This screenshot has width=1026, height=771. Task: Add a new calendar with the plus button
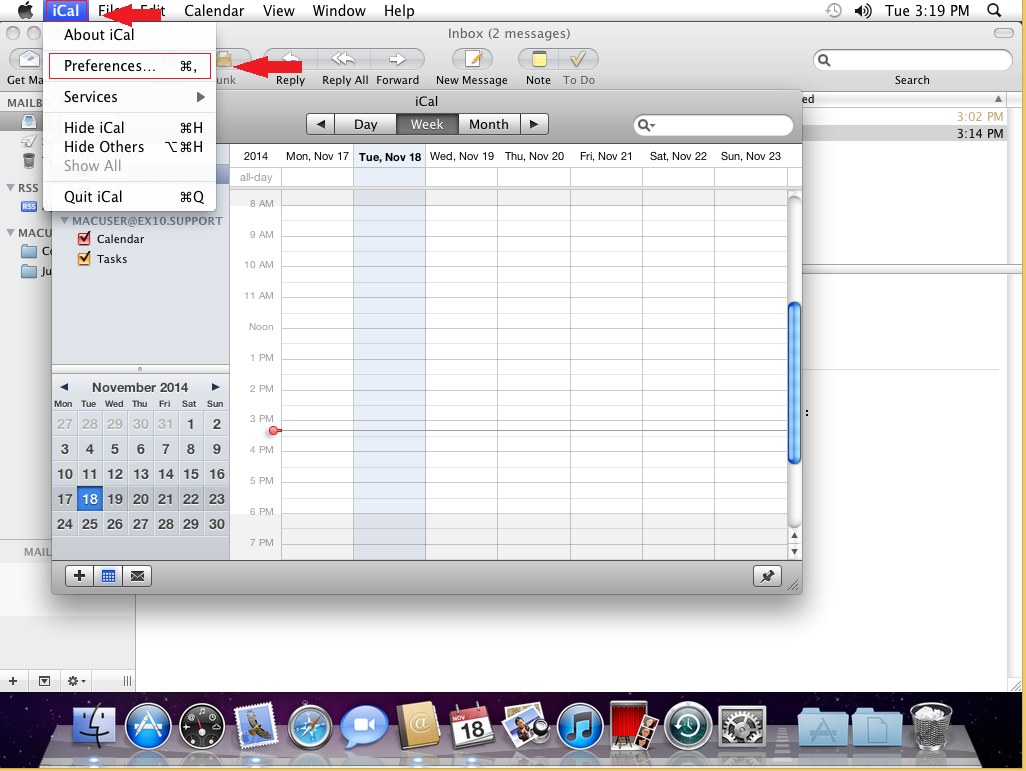[79, 575]
